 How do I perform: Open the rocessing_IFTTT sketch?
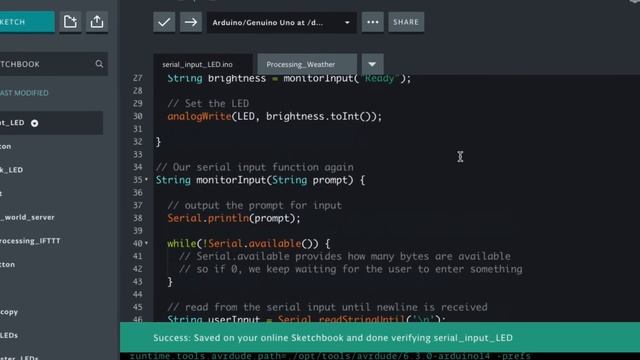(x=30, y=241)
